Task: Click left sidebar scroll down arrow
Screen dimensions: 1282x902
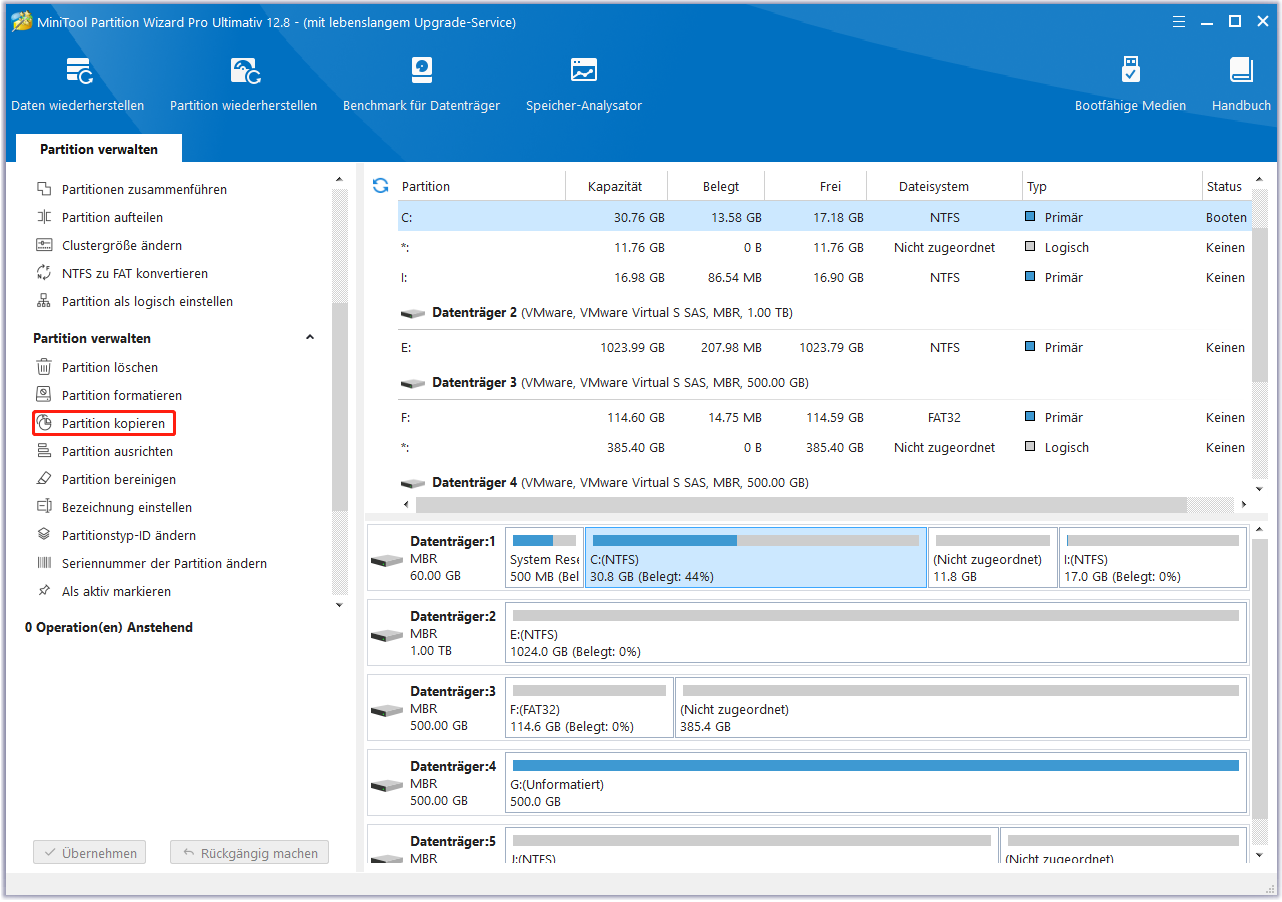Action: tap(339, 605)
